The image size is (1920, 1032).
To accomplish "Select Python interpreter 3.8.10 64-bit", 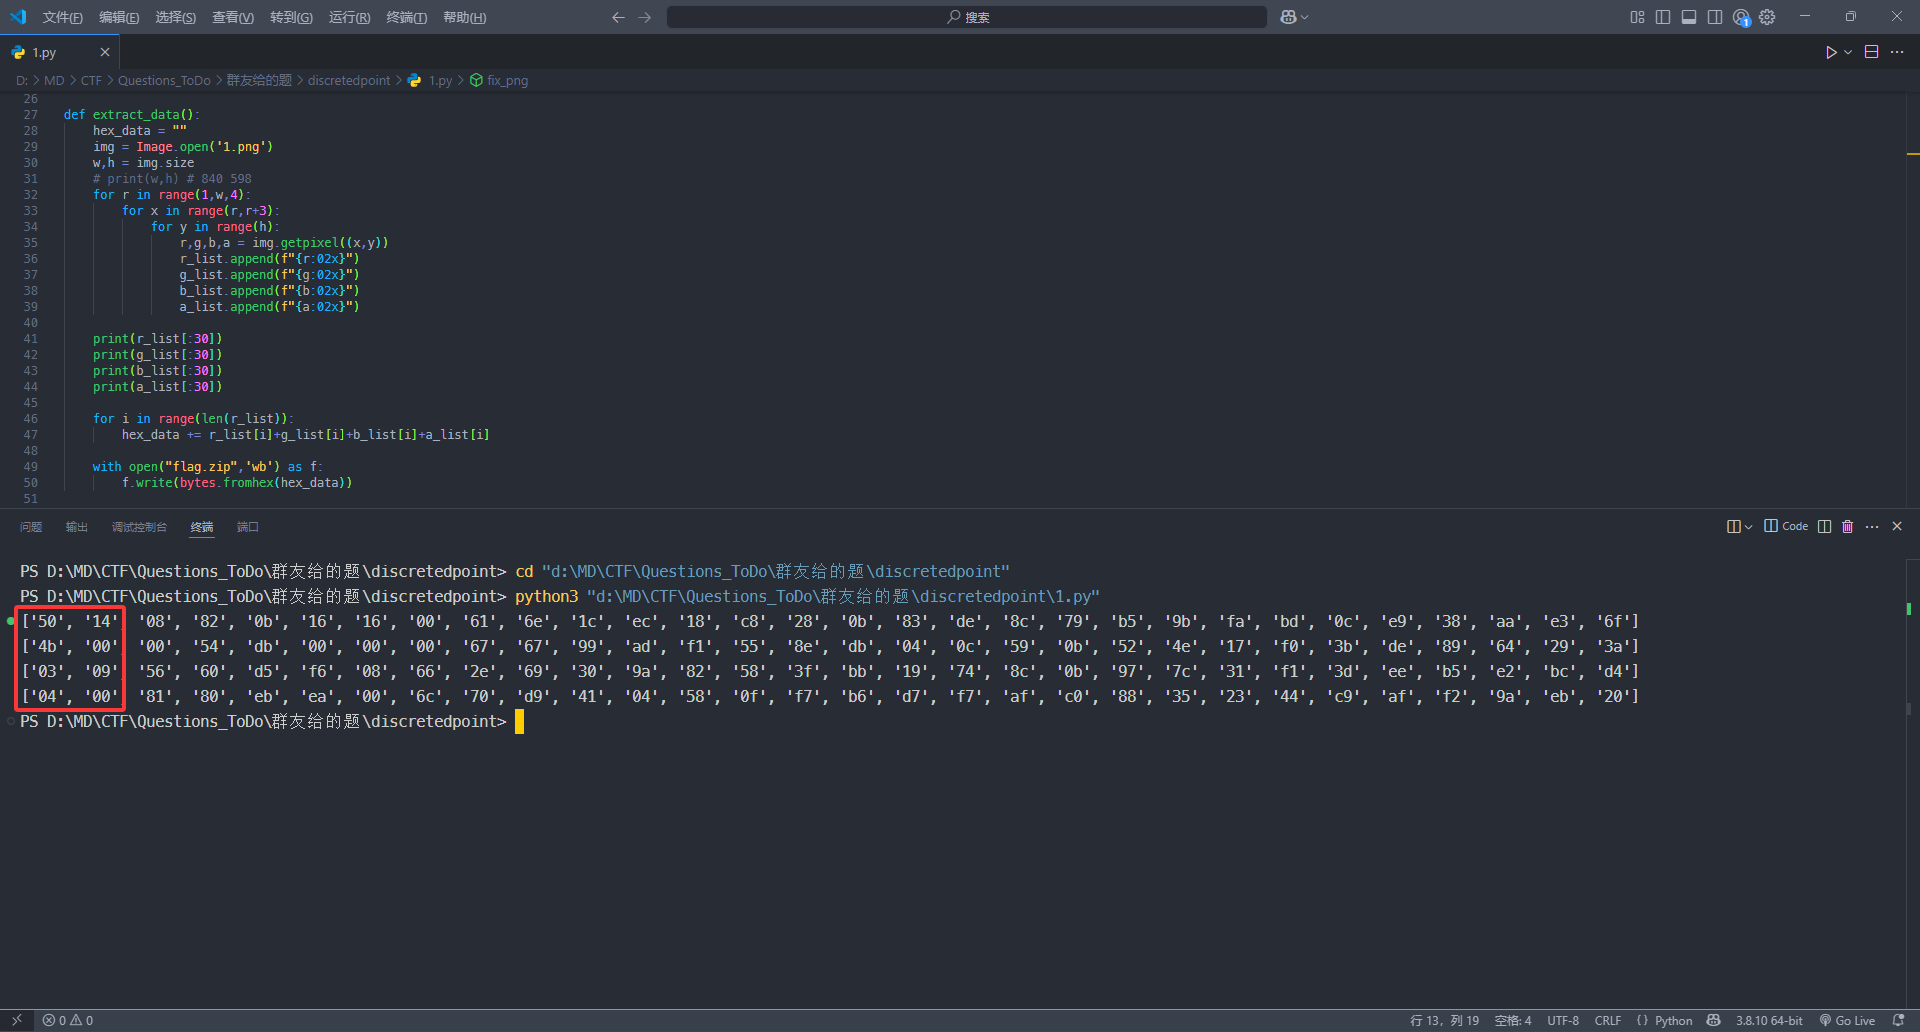I will [x=1769, y=1020].
